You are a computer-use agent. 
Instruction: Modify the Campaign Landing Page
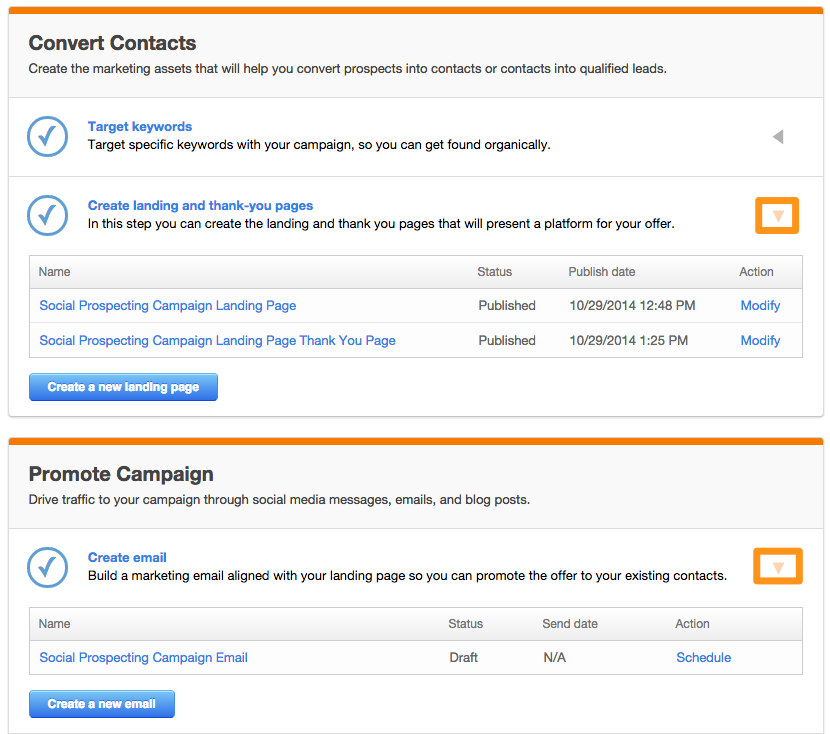(760, 306)
